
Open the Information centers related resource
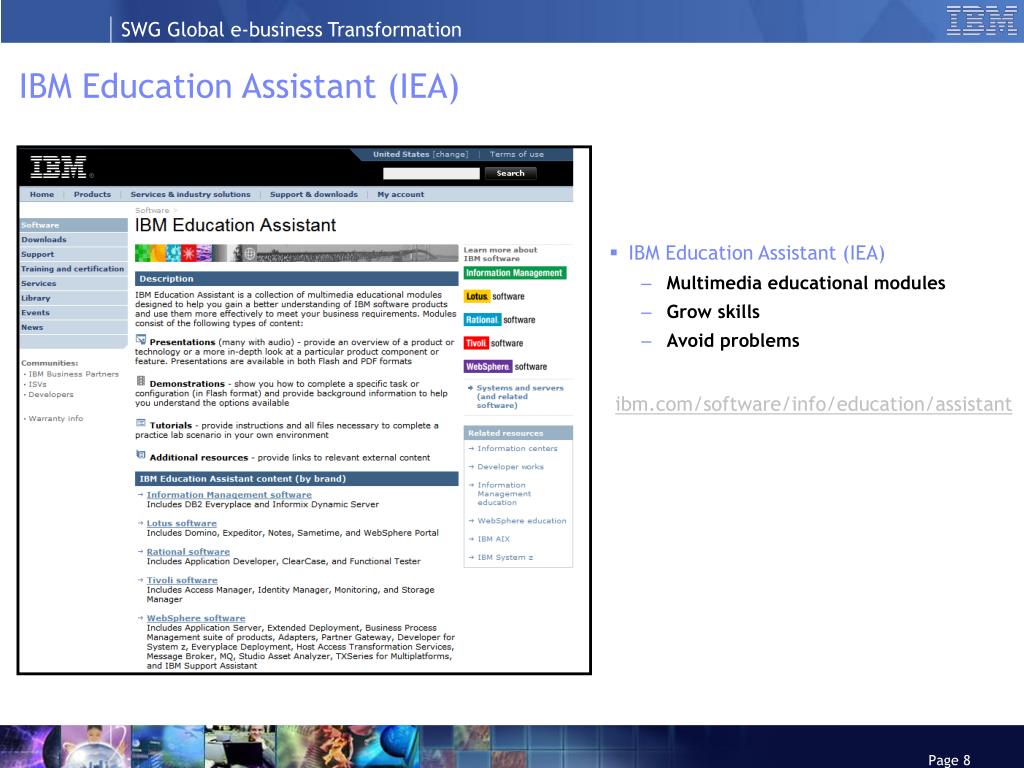517,449
